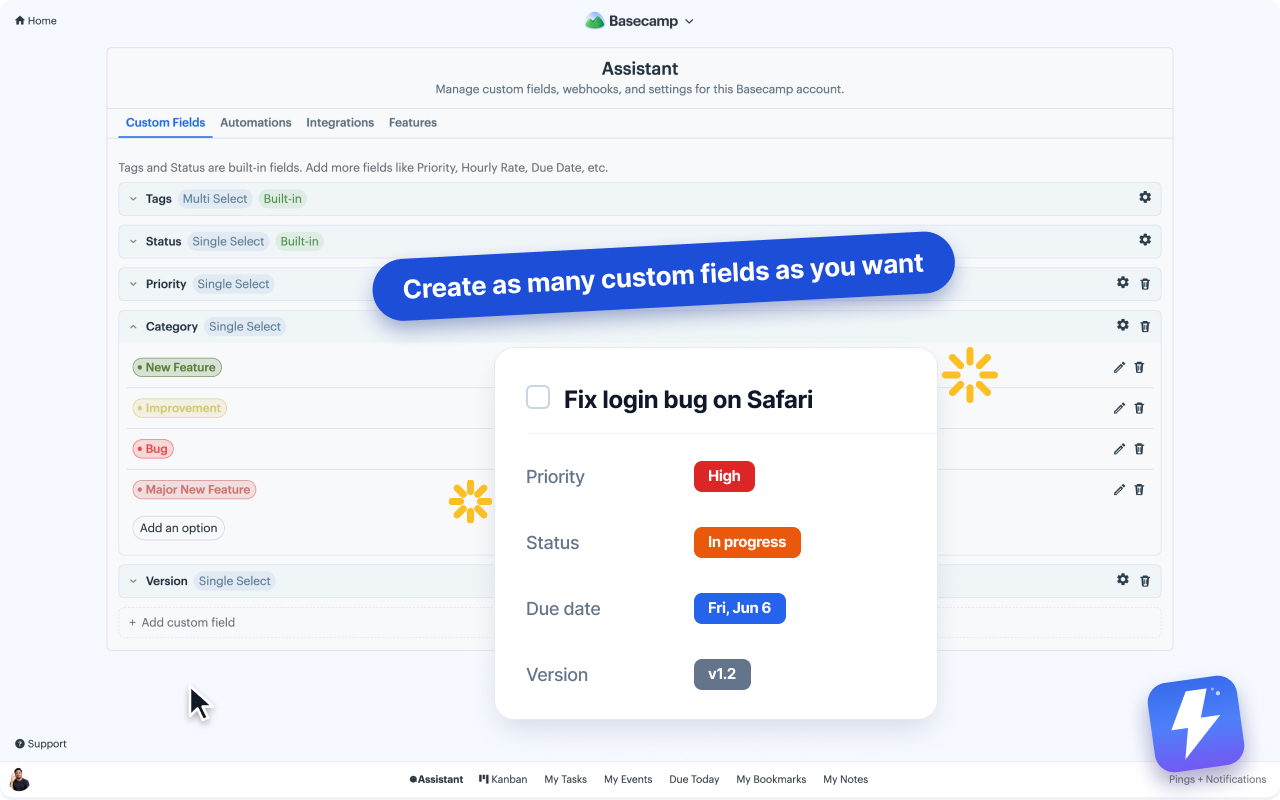1280x800 pixels.
Task: Delete the Category custom field
Action: (1145, 326)
